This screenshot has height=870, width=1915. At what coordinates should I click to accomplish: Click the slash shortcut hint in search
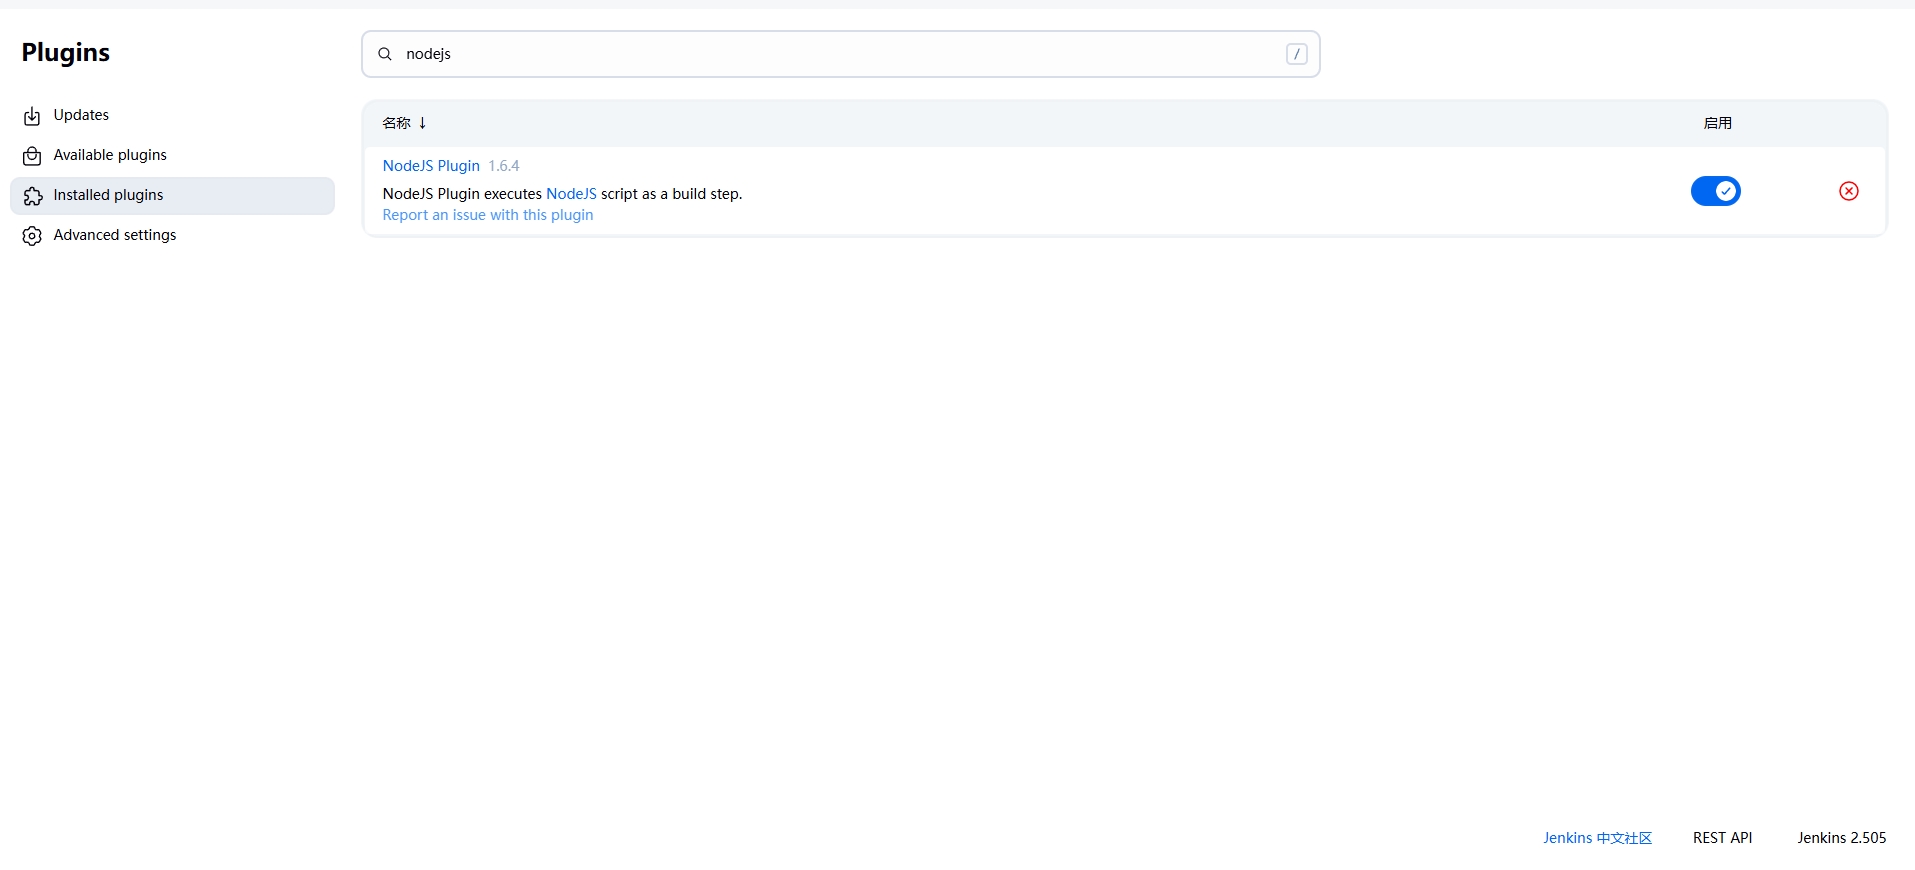click(x=1296, y=54)
